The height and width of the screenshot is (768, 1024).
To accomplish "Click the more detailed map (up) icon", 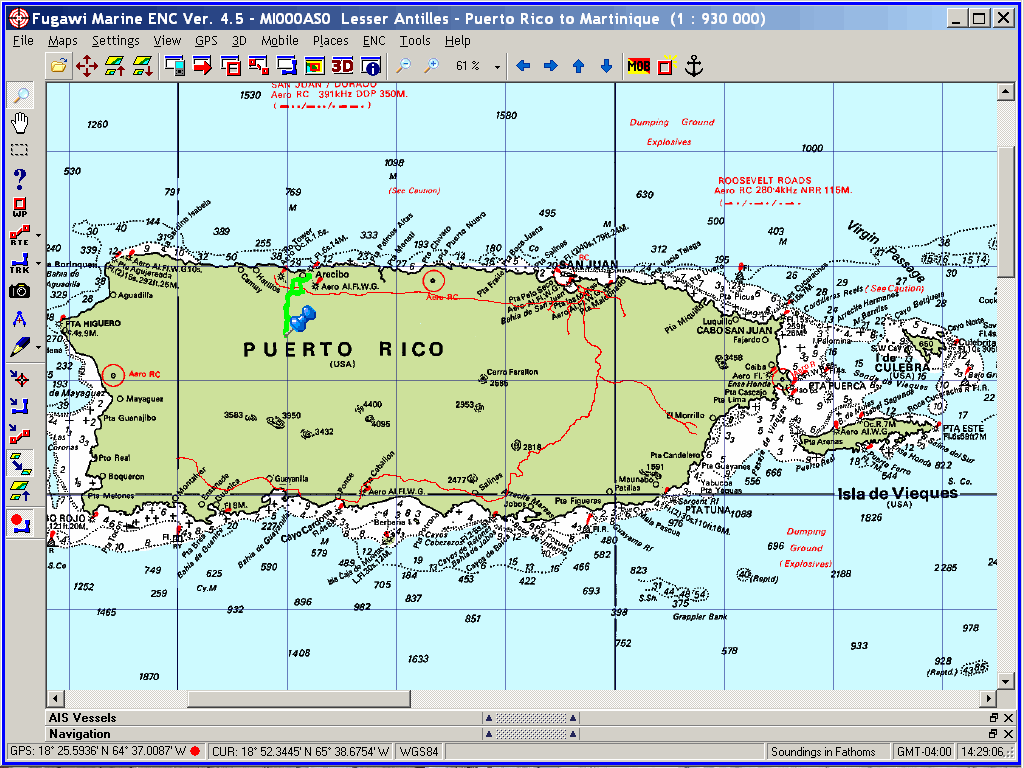I will pyautogui.click(x=115, y=65).
